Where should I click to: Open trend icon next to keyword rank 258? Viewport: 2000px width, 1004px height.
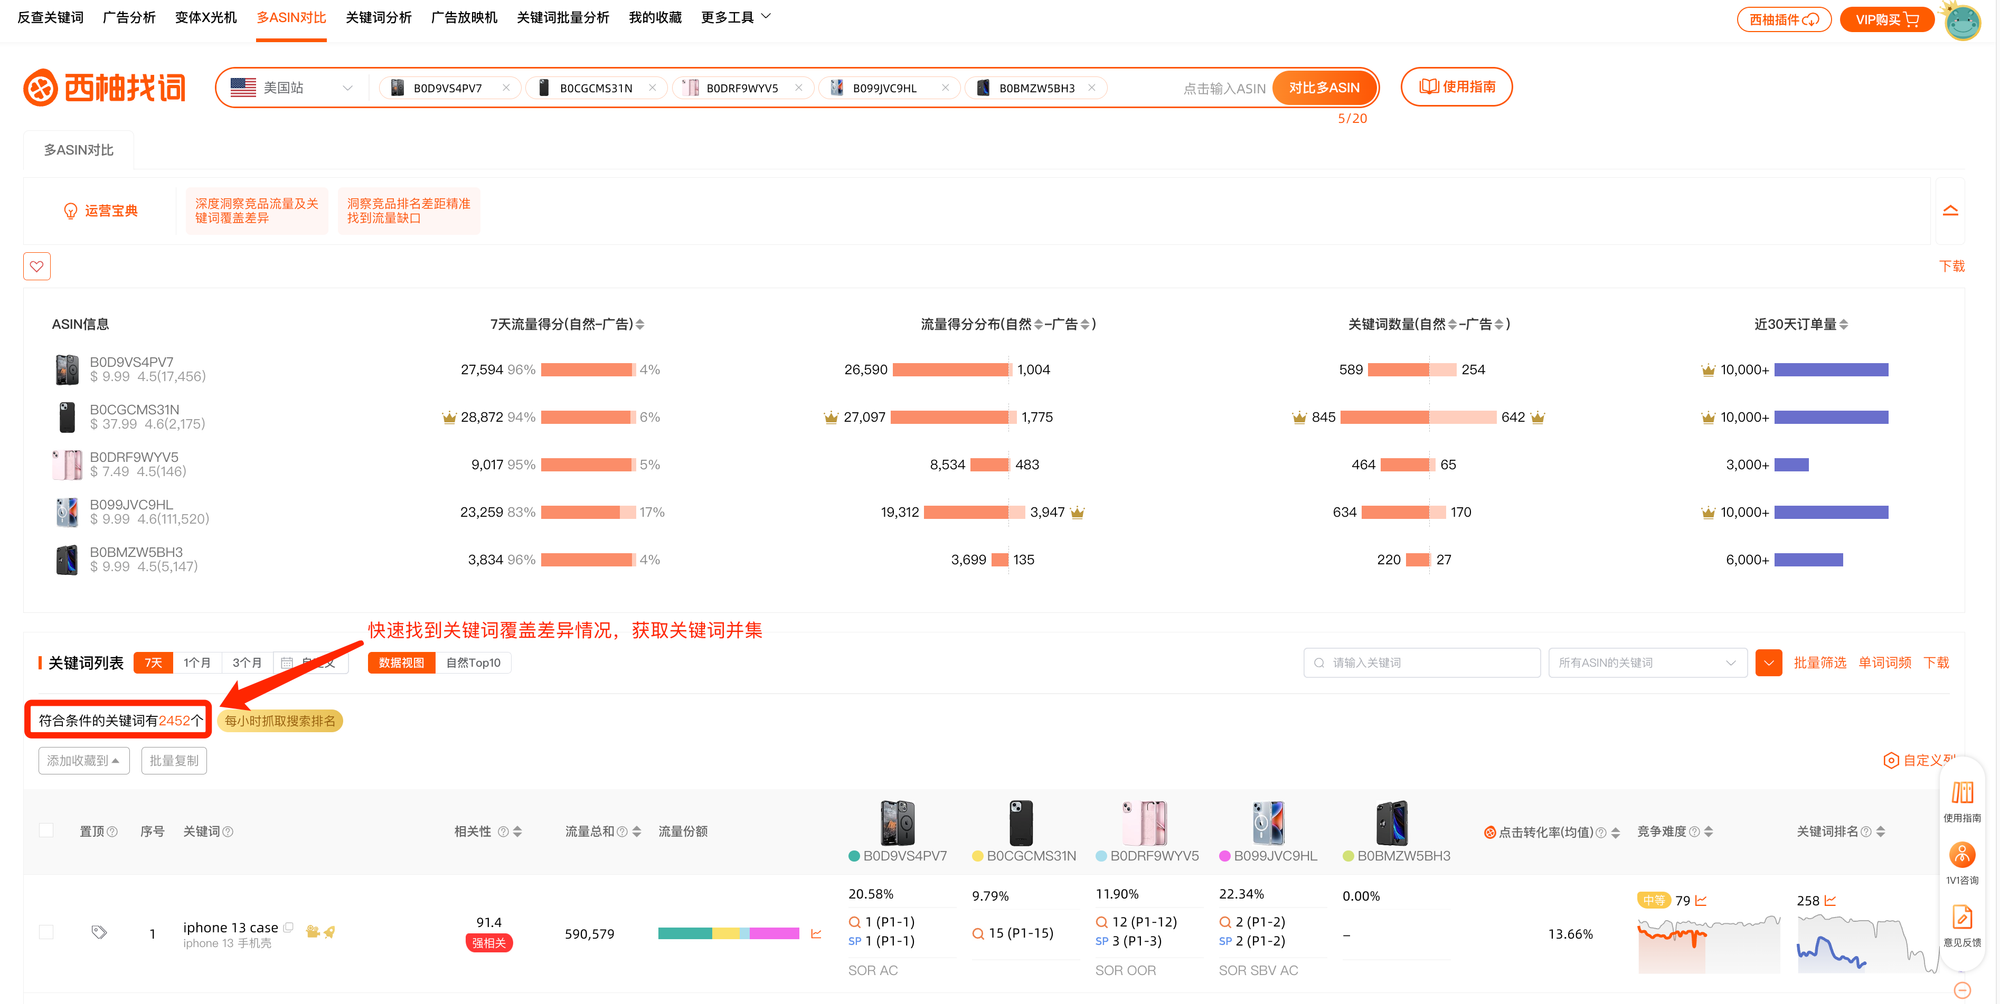click(1830, 900)
